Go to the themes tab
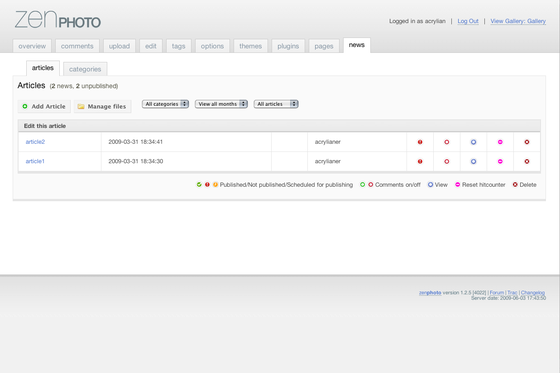The width and height of the screenshot is (560, 373). (250, 46)
